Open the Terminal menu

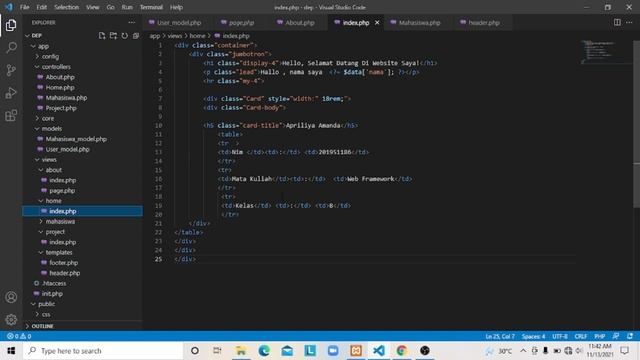pyautogui.click(x=151, y=7)
